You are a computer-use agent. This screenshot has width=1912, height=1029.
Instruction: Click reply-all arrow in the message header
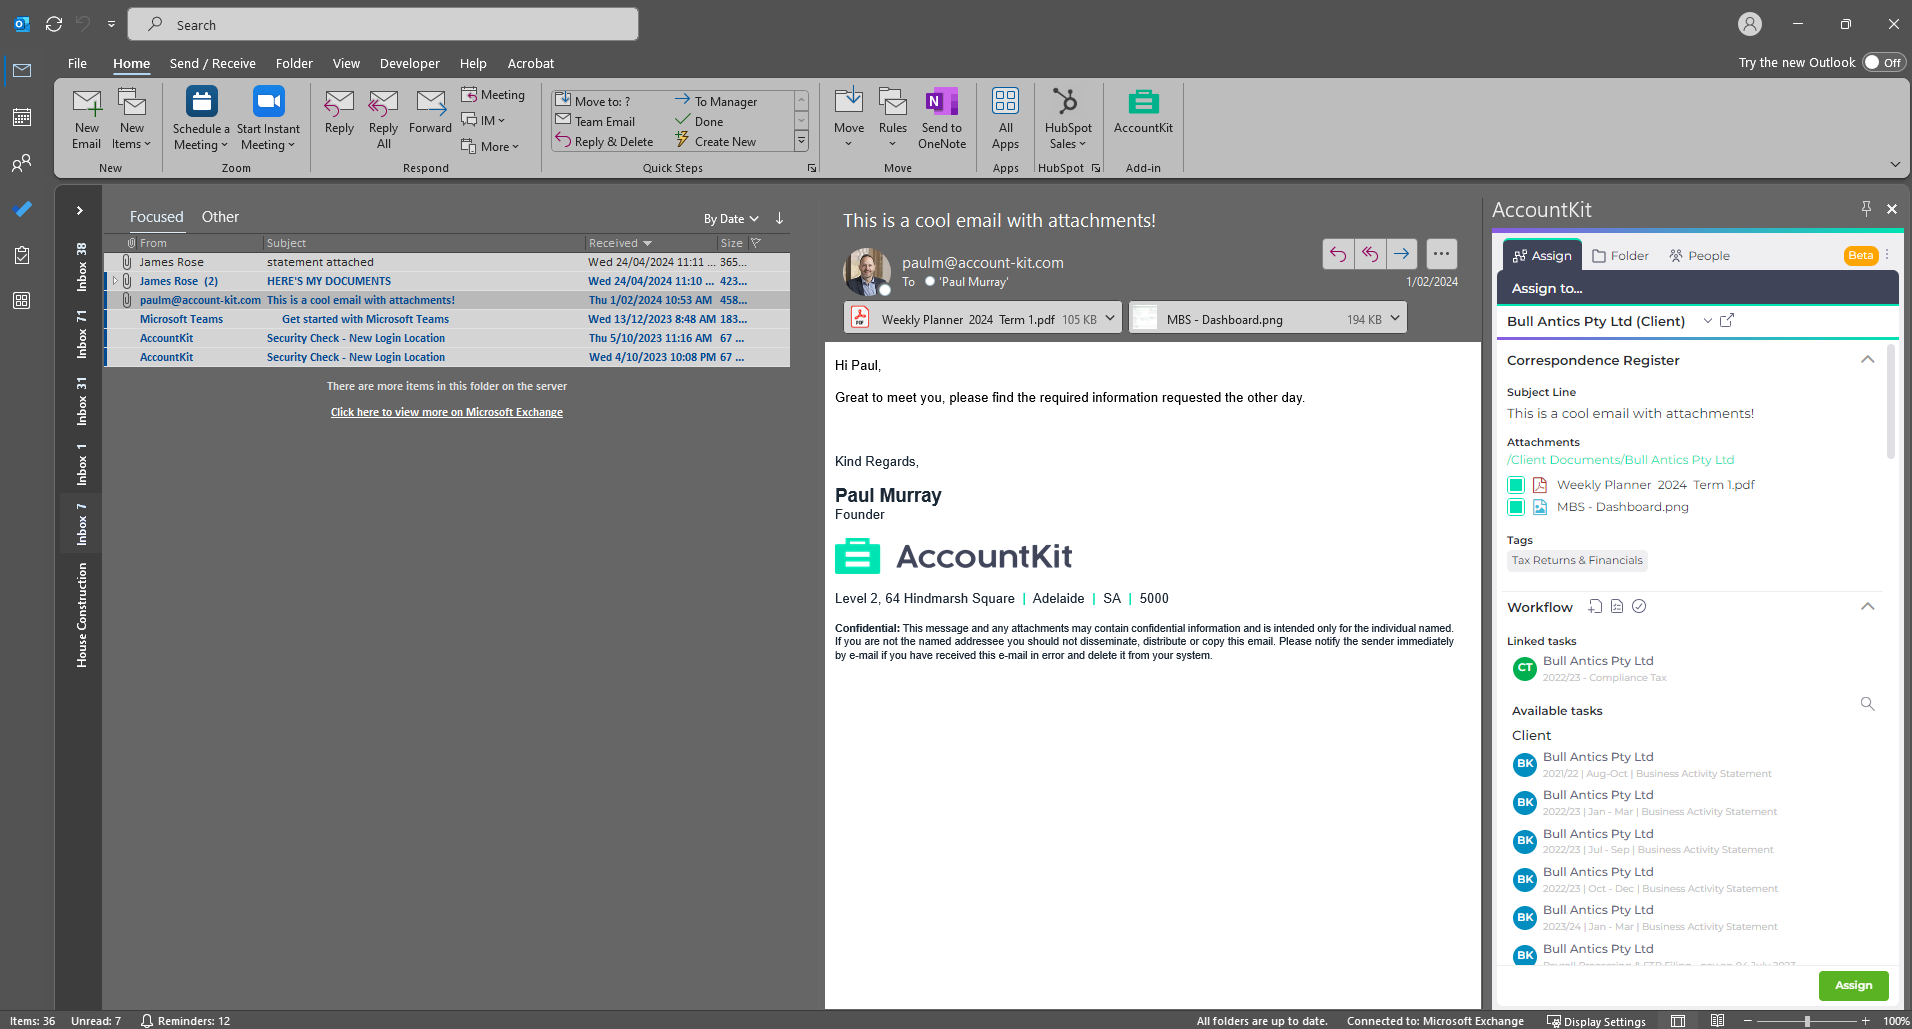pos(1370,254)
